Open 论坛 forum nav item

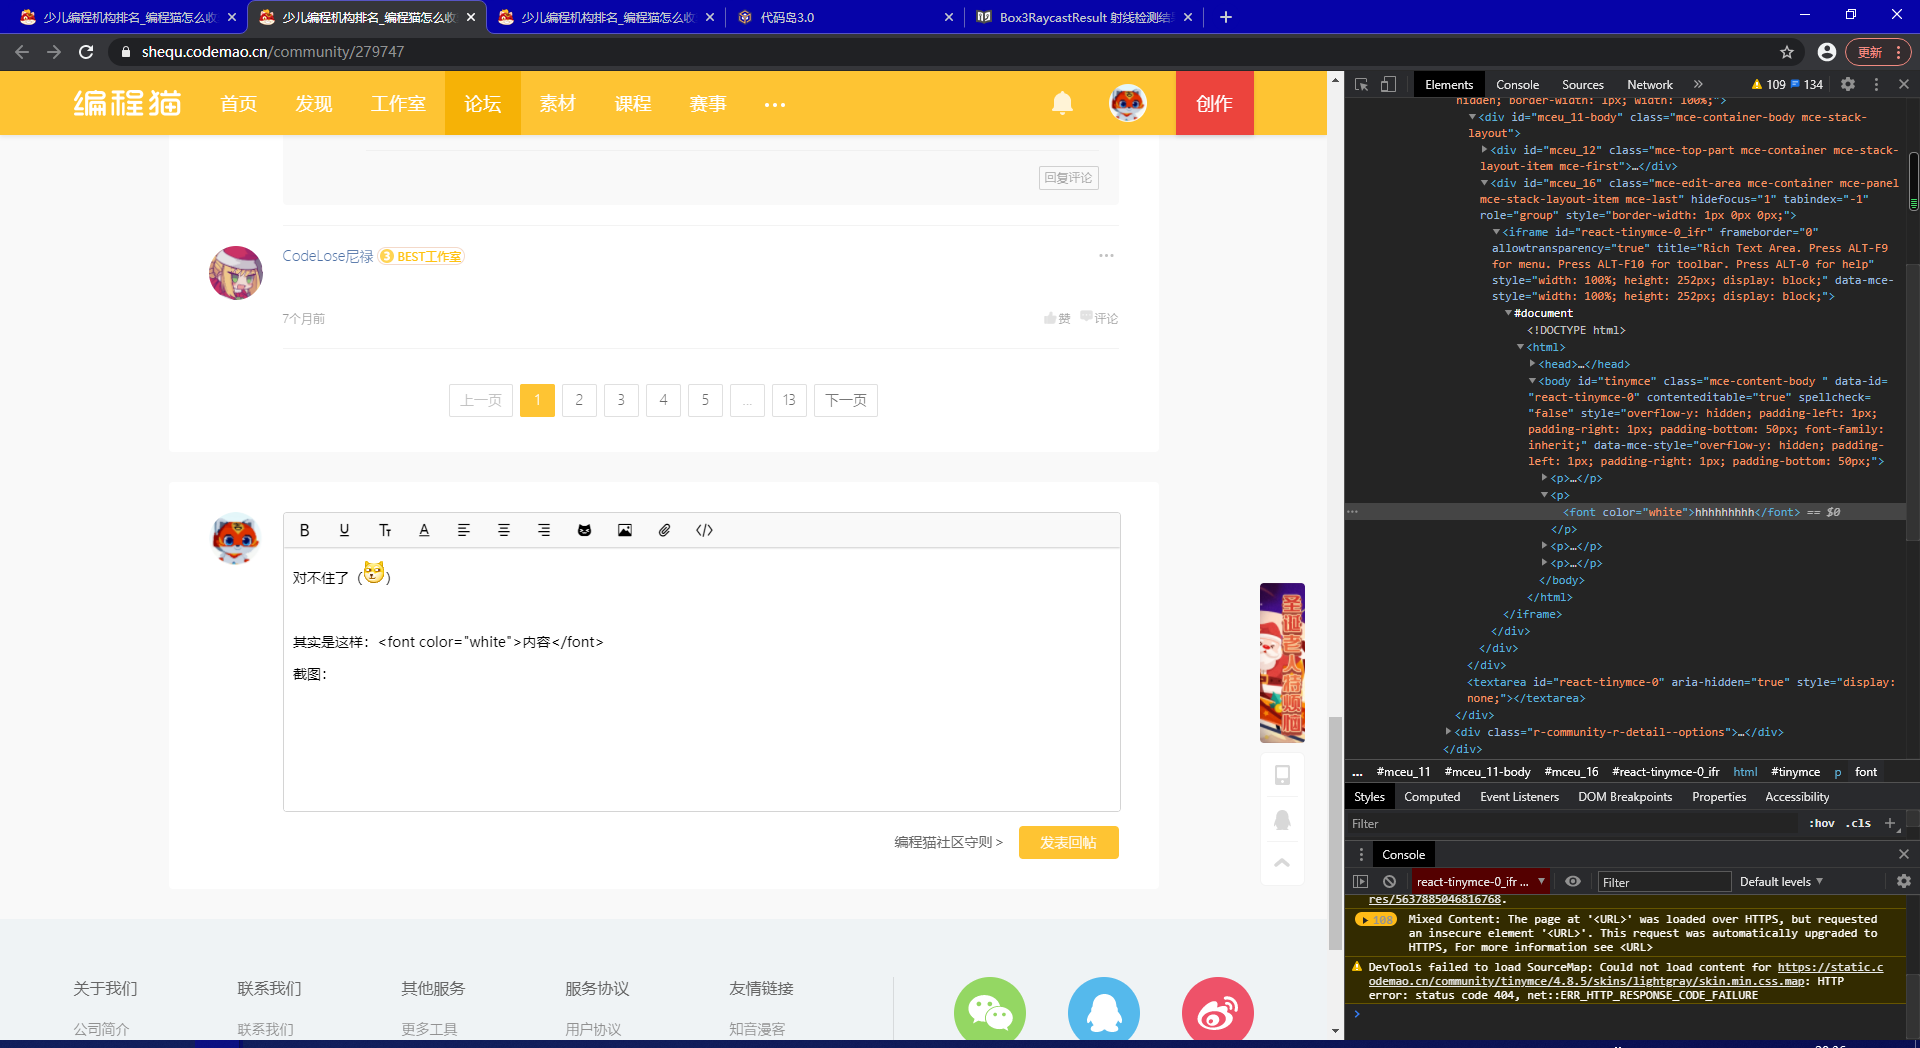(483, 103)
